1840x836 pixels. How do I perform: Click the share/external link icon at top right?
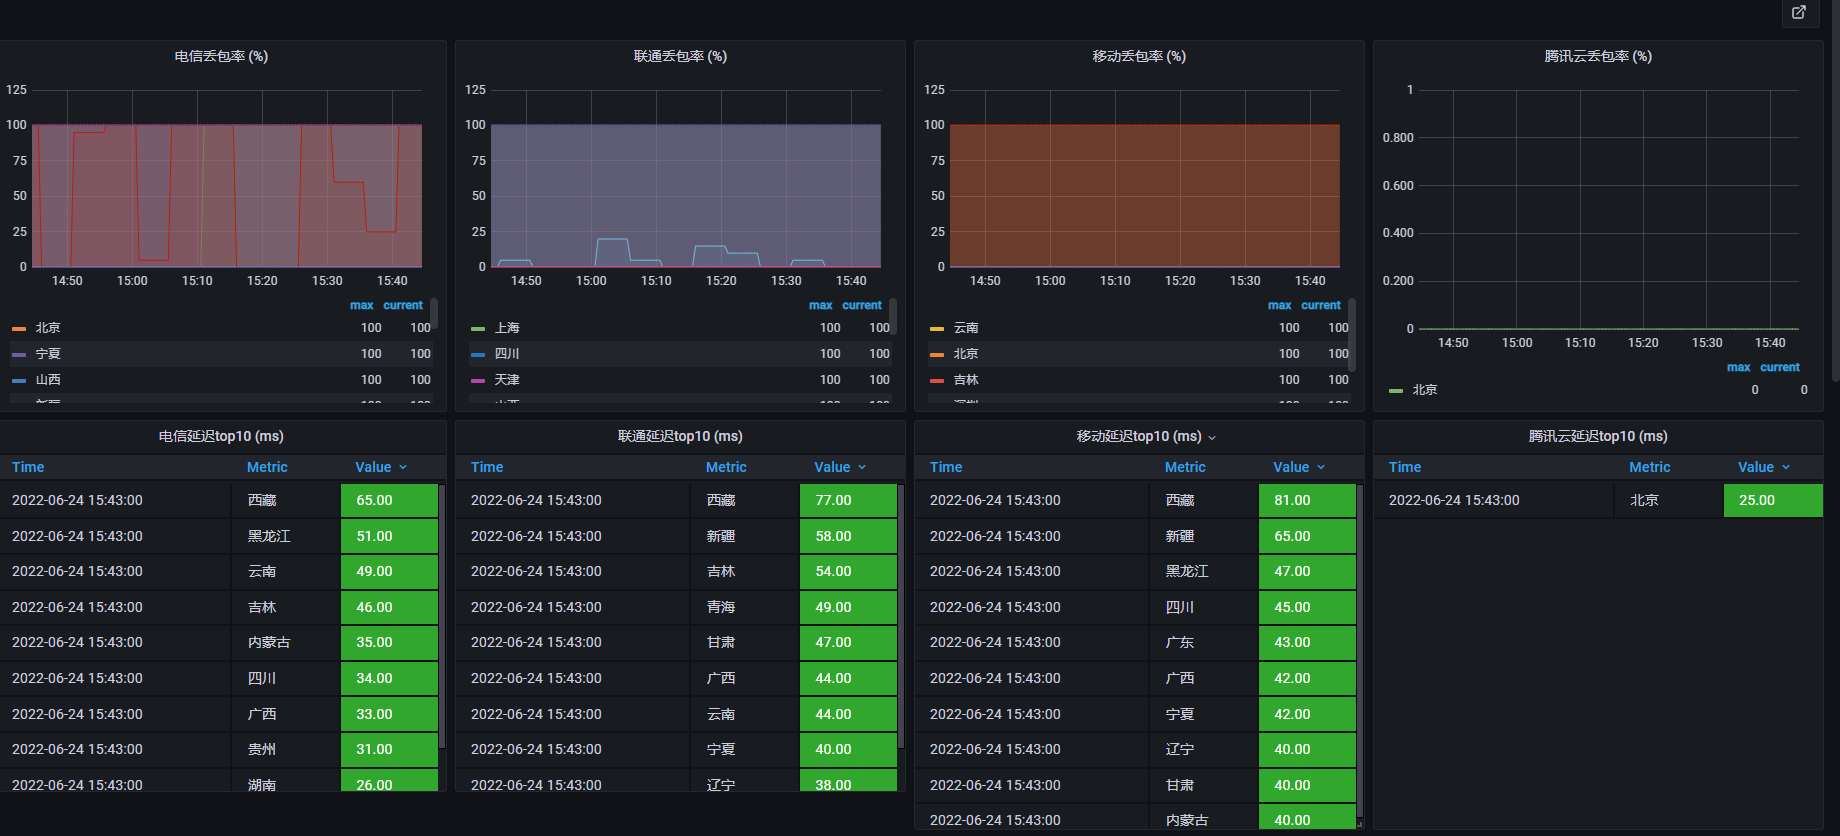pos(1799,12)
